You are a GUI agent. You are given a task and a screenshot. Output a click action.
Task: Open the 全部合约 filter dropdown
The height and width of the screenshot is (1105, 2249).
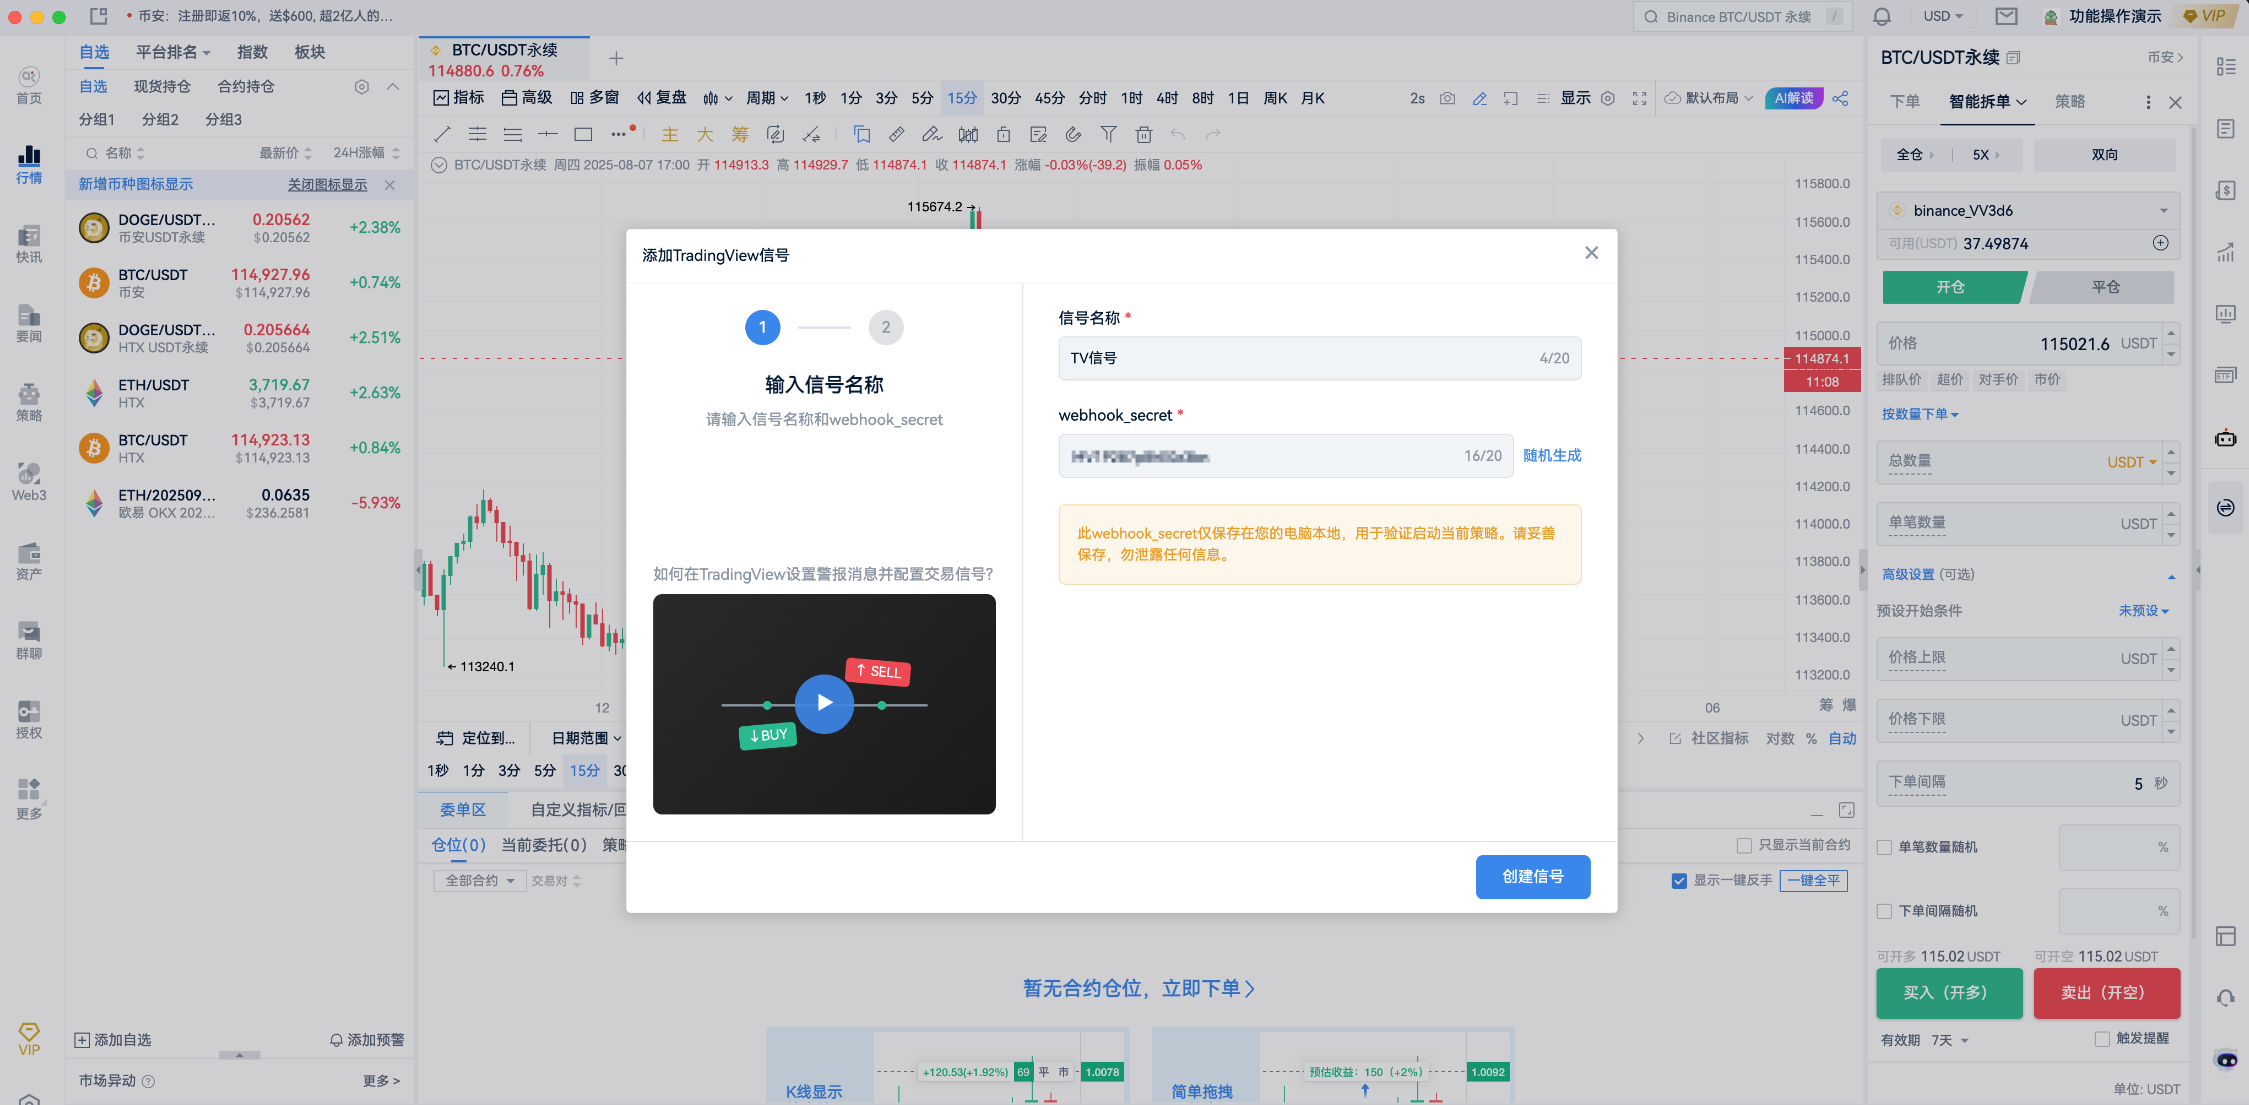pos(479,881)
